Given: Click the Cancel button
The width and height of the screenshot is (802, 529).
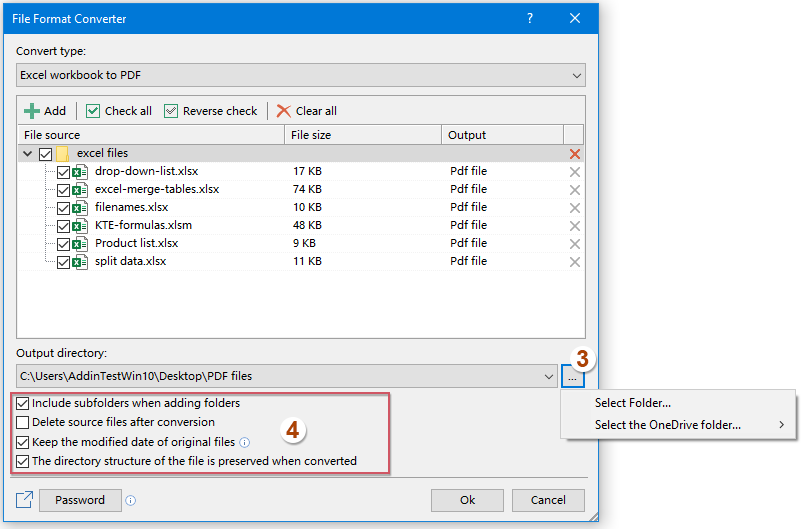Looking at the screenshot, I should coord(548,500).
